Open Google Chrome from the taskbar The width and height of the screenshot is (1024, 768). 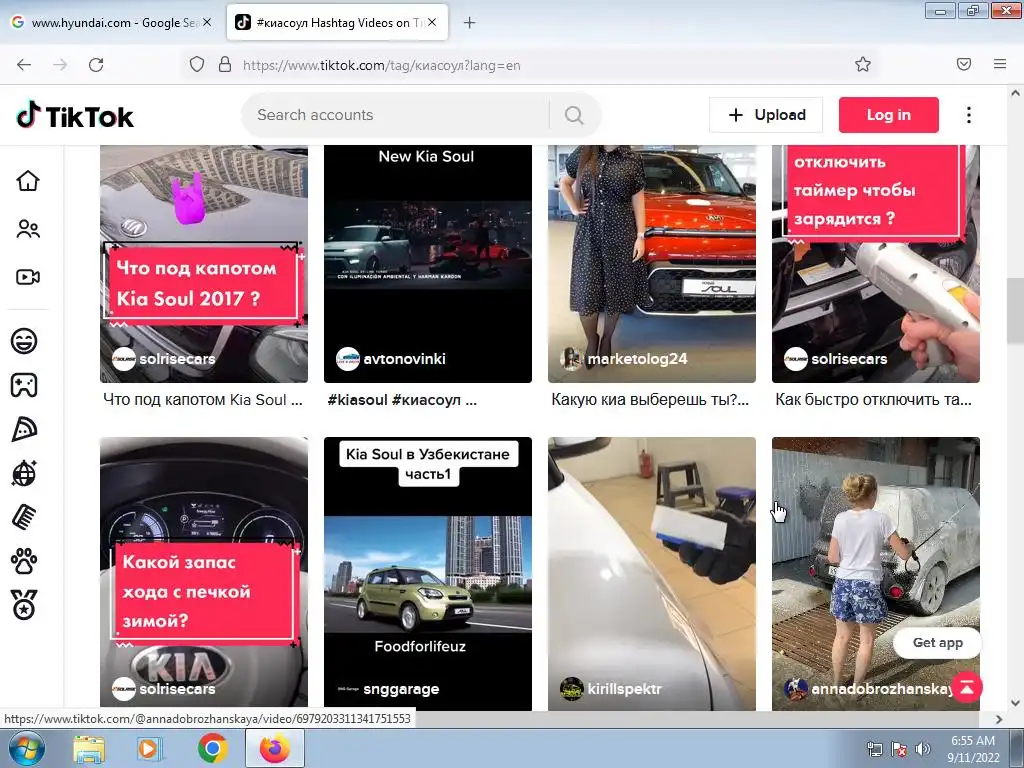(x=212, y=749)
